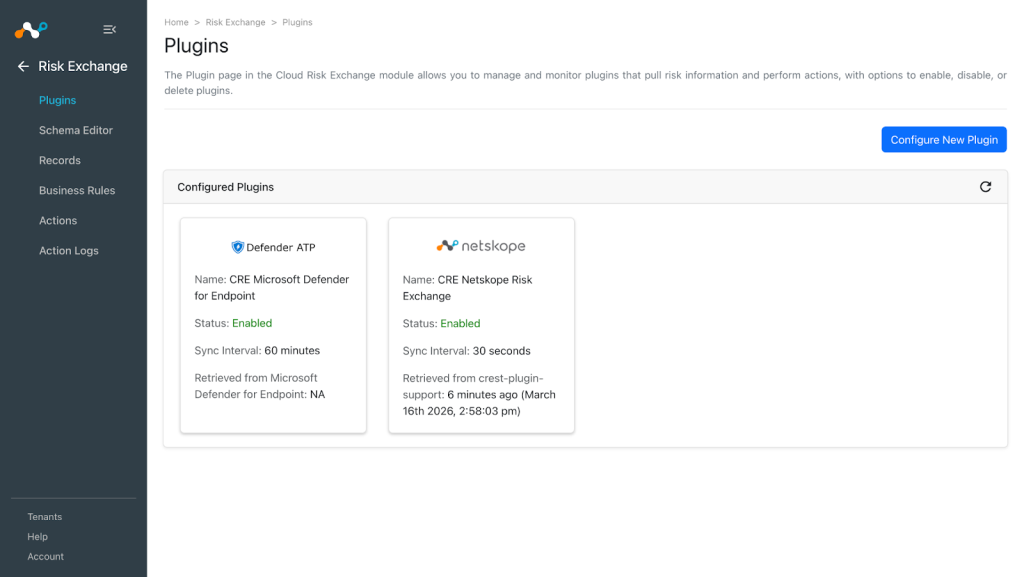Open Plugins in the sidebar

click(57, 100)
